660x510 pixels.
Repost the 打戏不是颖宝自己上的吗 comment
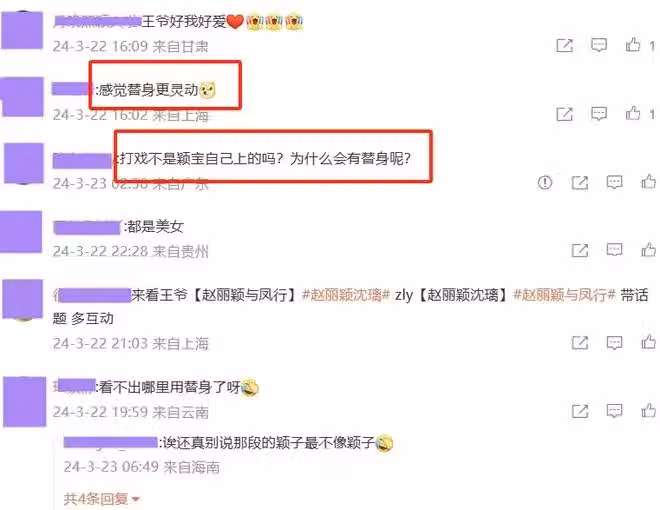click(x=580, y=182)
